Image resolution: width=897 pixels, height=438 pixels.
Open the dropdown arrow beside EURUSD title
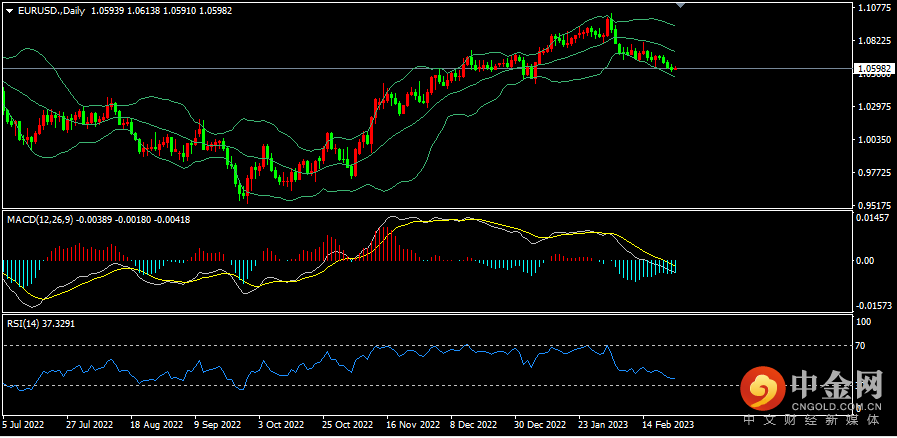click(9, 9)
